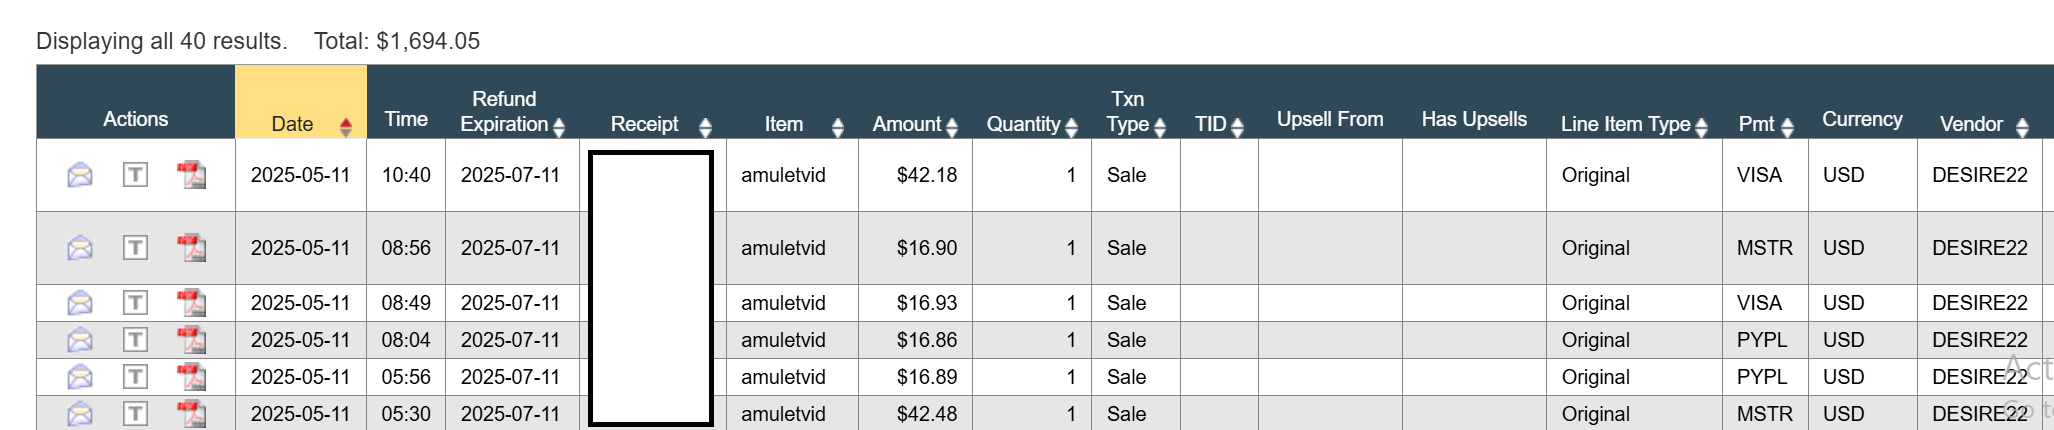Click the "T" icon for the 08:49 transaction

click(135, 303)
